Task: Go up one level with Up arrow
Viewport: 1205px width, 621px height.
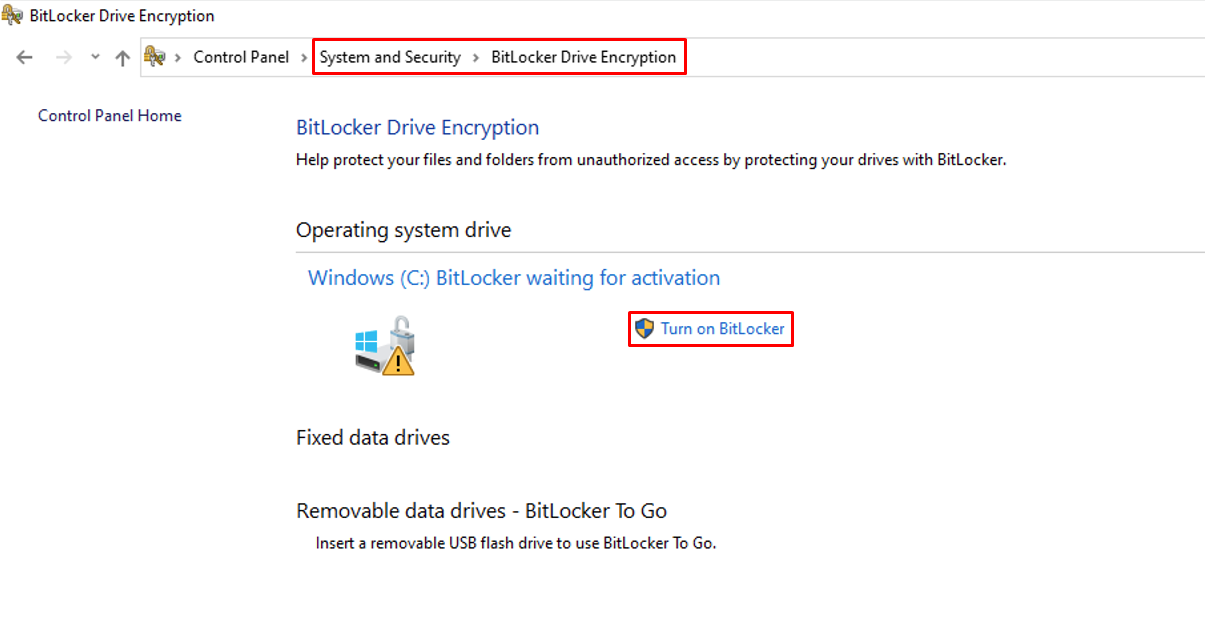Action: tap(122, 57)
